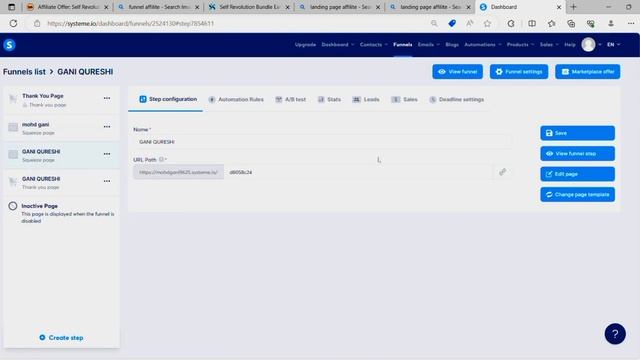
Task: Expand the Contacts dropdown menu
Action: pyautogui.click(x=373, y=44)
